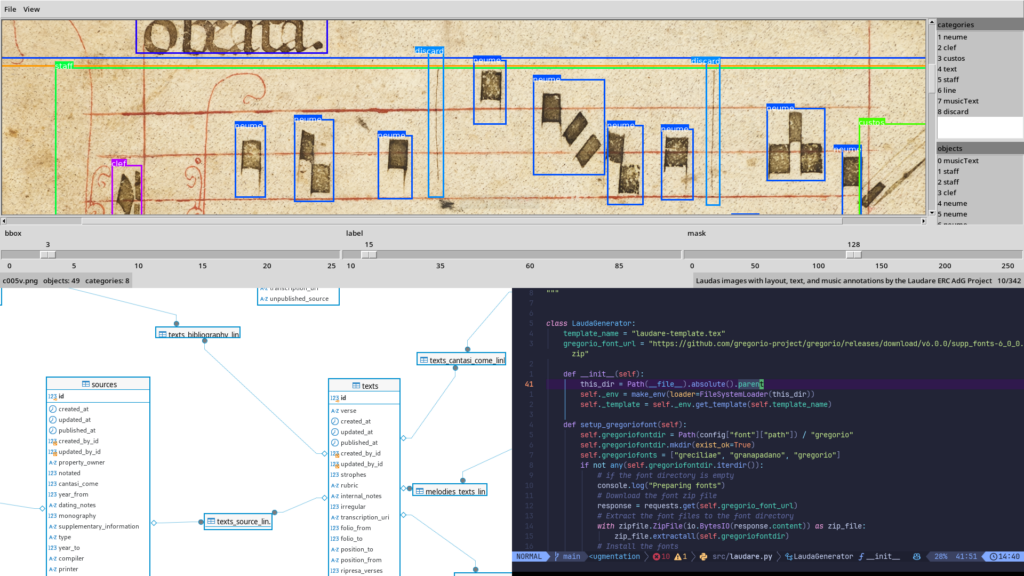The width and height of the screenshot is (1024, 576).
Task: Open the File menu
Action: pos(10,9)
